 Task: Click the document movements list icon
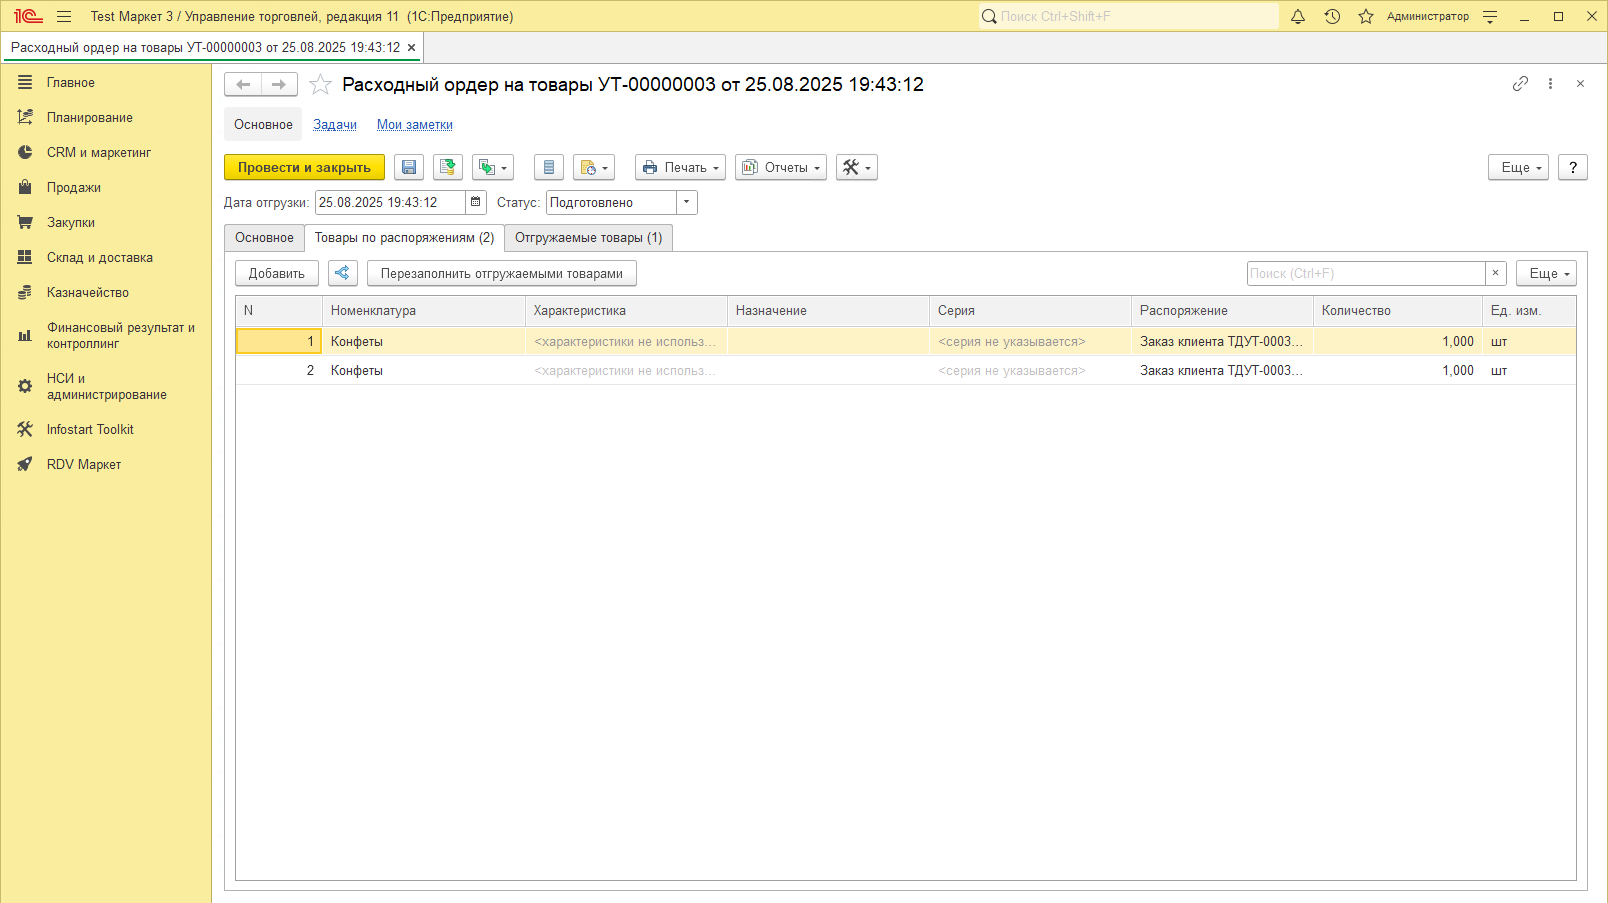549,167
